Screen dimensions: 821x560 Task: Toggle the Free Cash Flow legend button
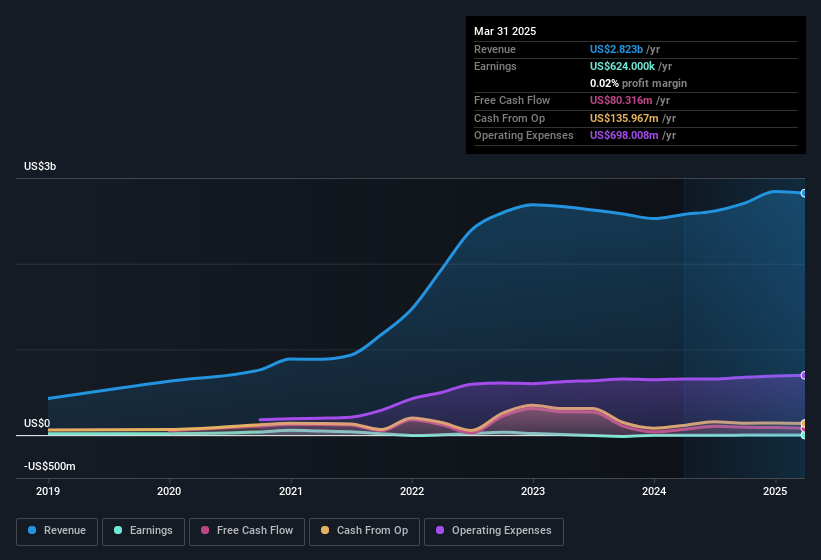(247, 531)
